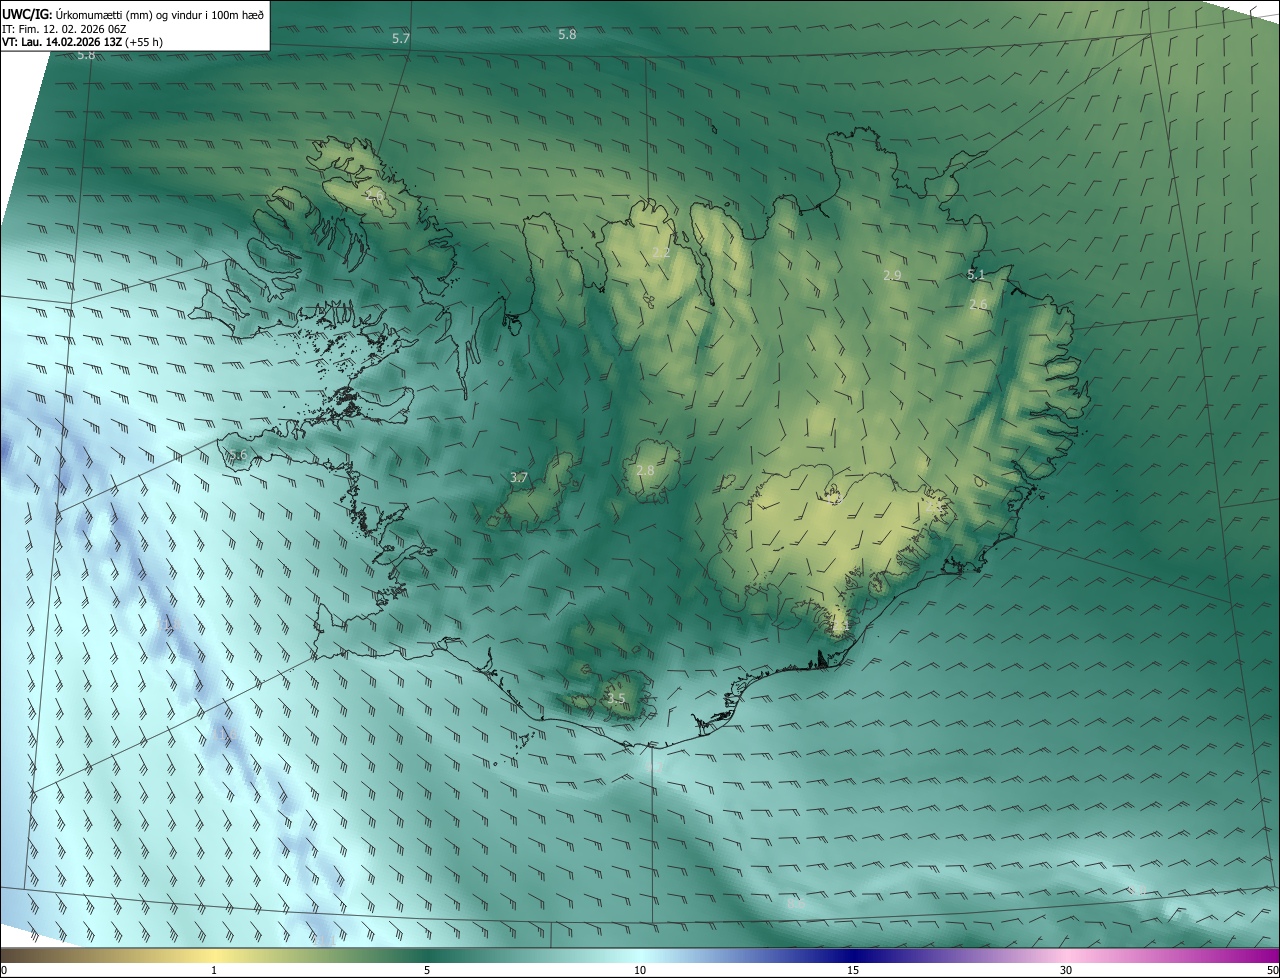Click the 5.7 value label near the top

[x=401, y=38]
